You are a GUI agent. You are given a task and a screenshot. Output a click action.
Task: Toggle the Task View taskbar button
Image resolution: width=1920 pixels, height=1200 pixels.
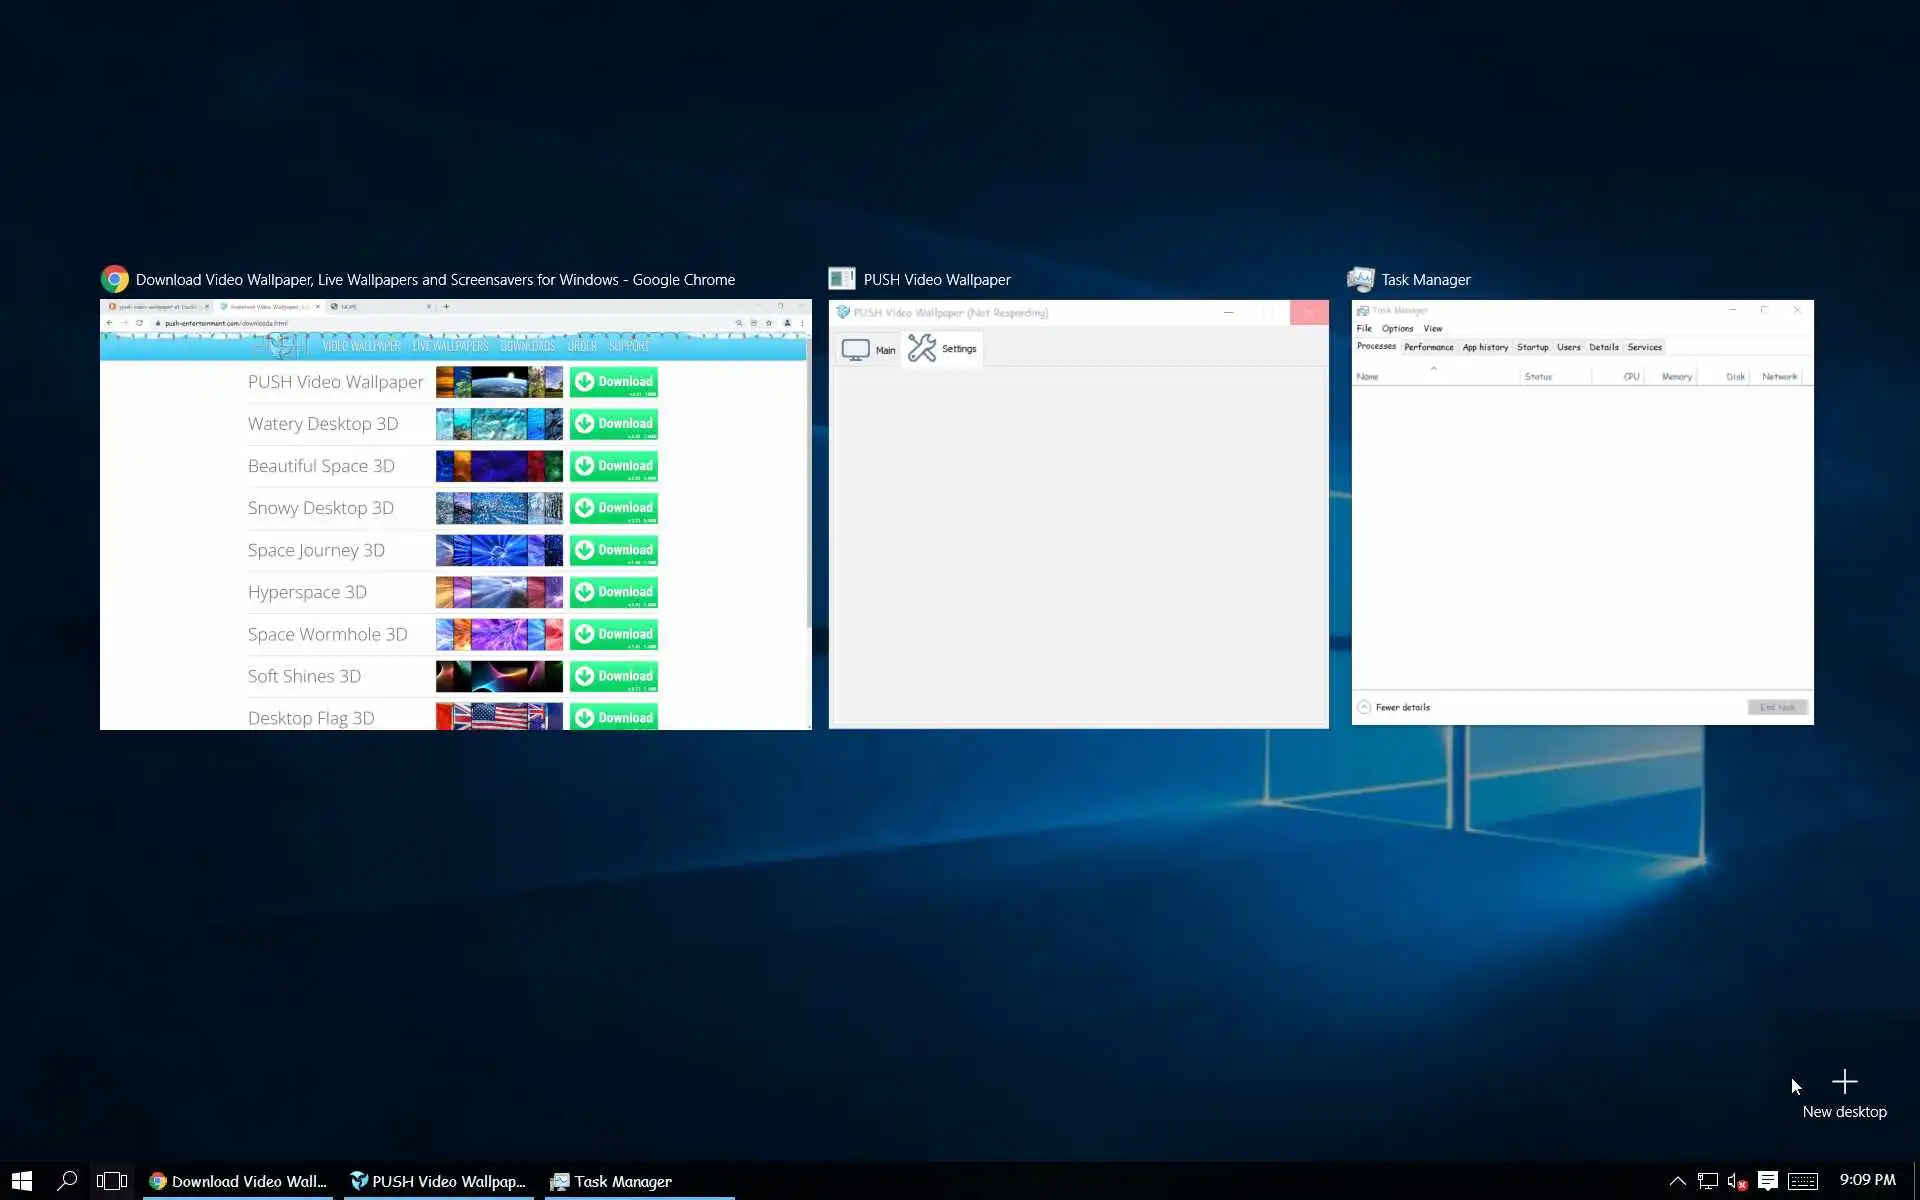point(111,1181)
